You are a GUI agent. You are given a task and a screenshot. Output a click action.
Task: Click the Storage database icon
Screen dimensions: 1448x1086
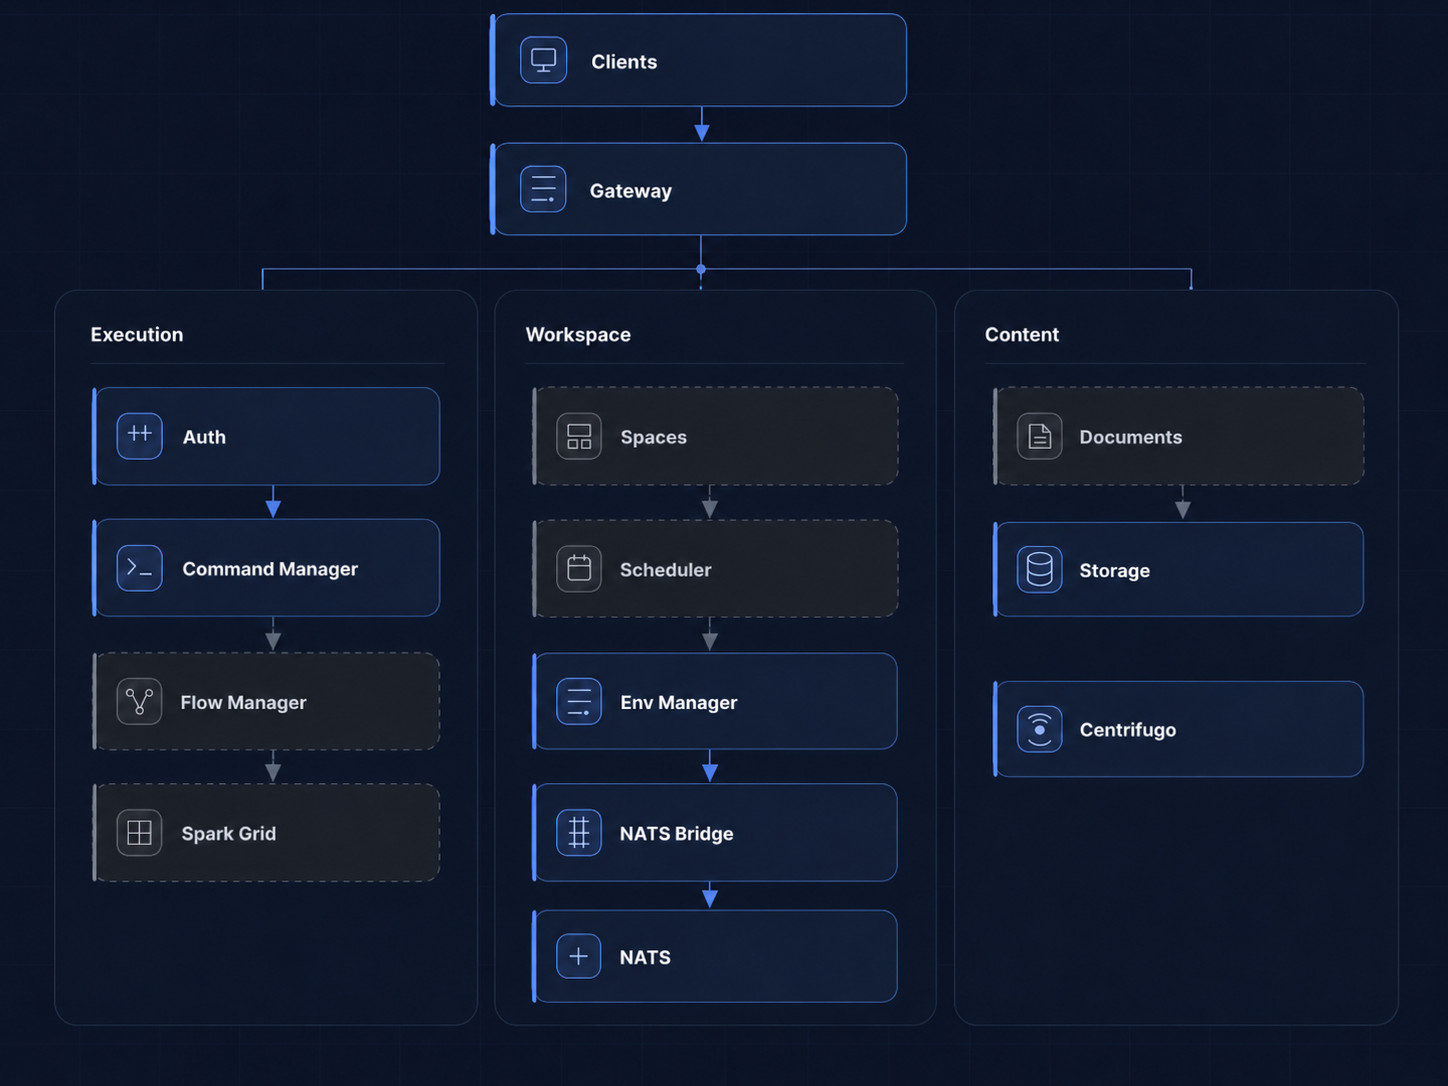[x=1040, y=570]
